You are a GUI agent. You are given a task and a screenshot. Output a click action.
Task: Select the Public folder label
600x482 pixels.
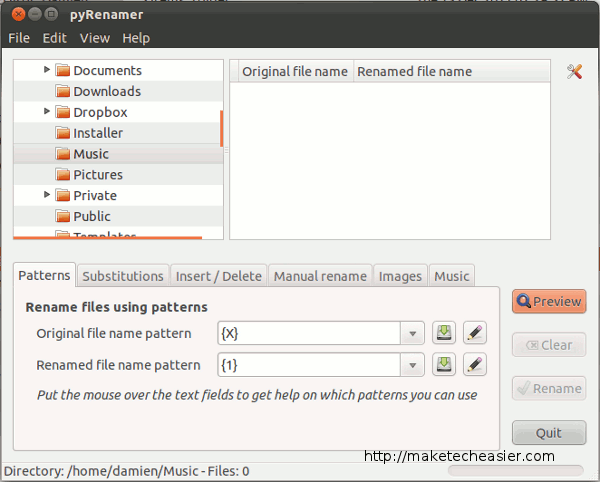(x=92, y=217)
